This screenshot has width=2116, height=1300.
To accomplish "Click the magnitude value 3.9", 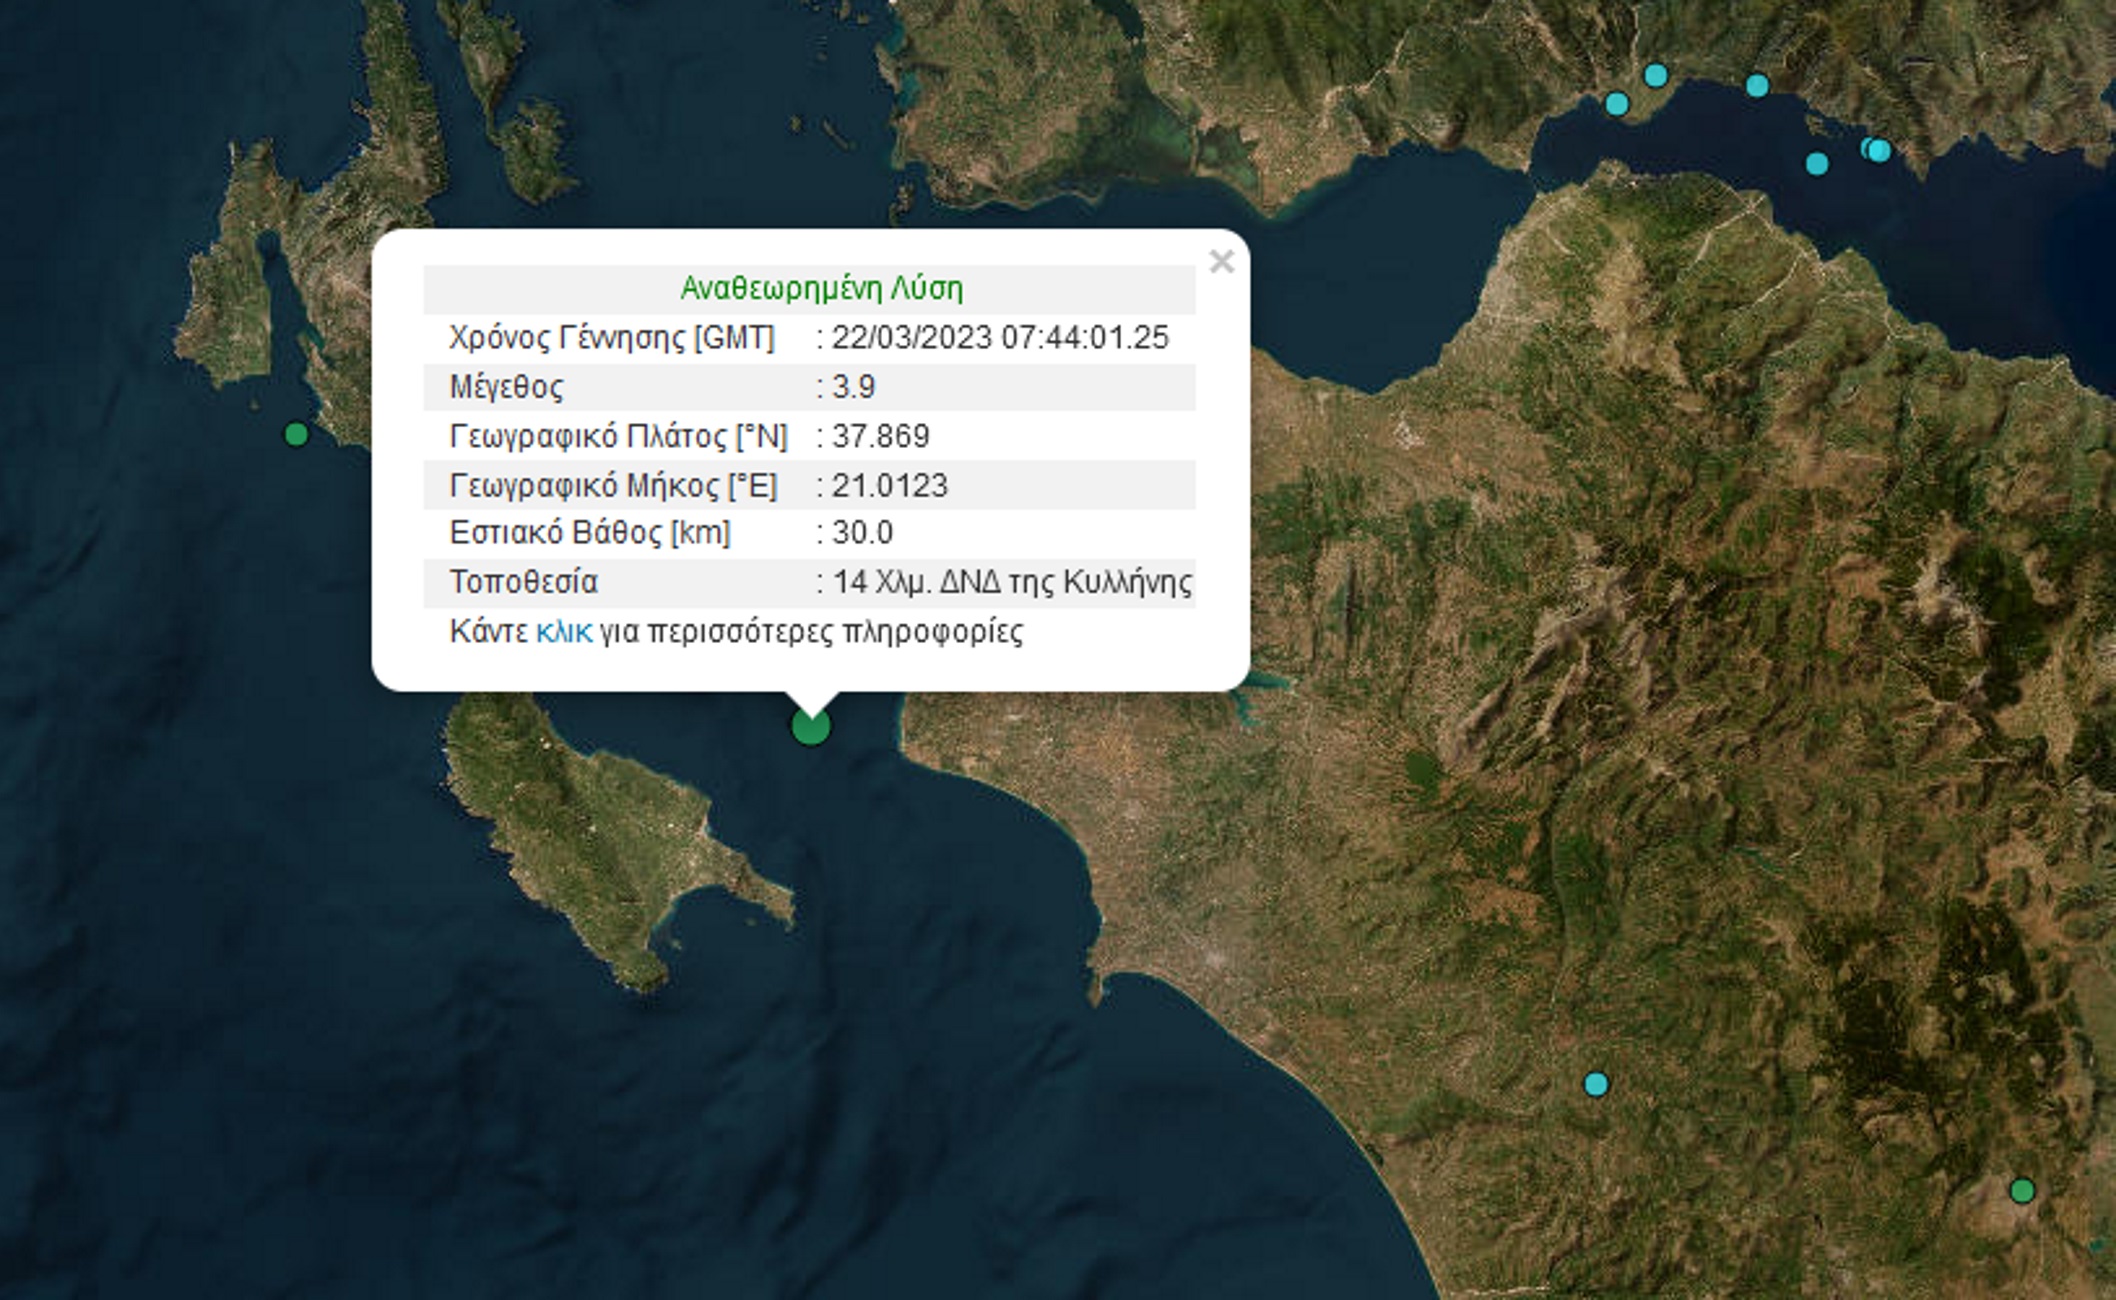I will [x=854, y=387].
